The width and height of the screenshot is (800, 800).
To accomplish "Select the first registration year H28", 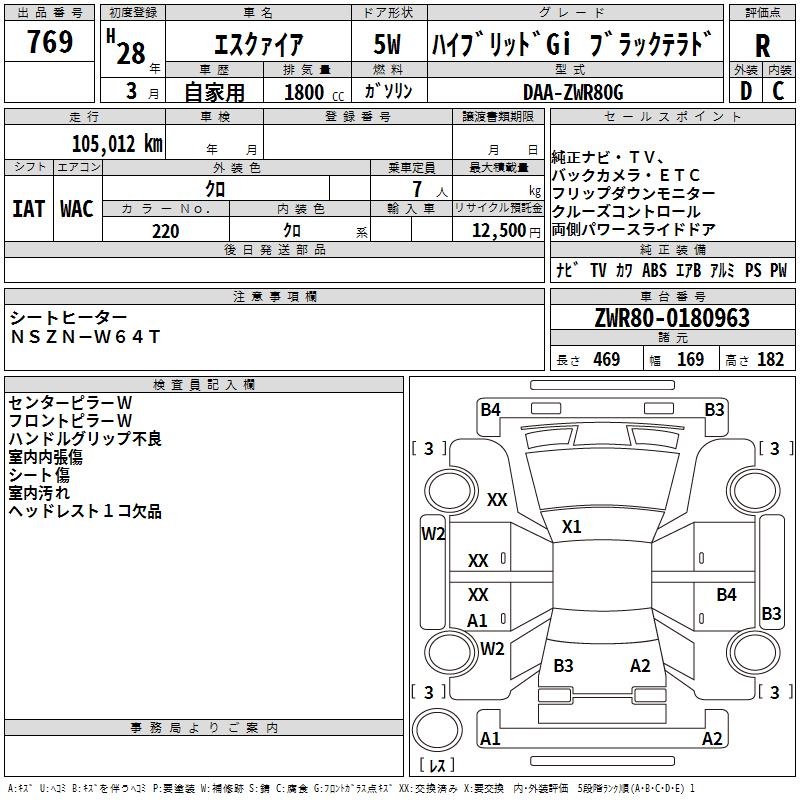I will [127, 47].
